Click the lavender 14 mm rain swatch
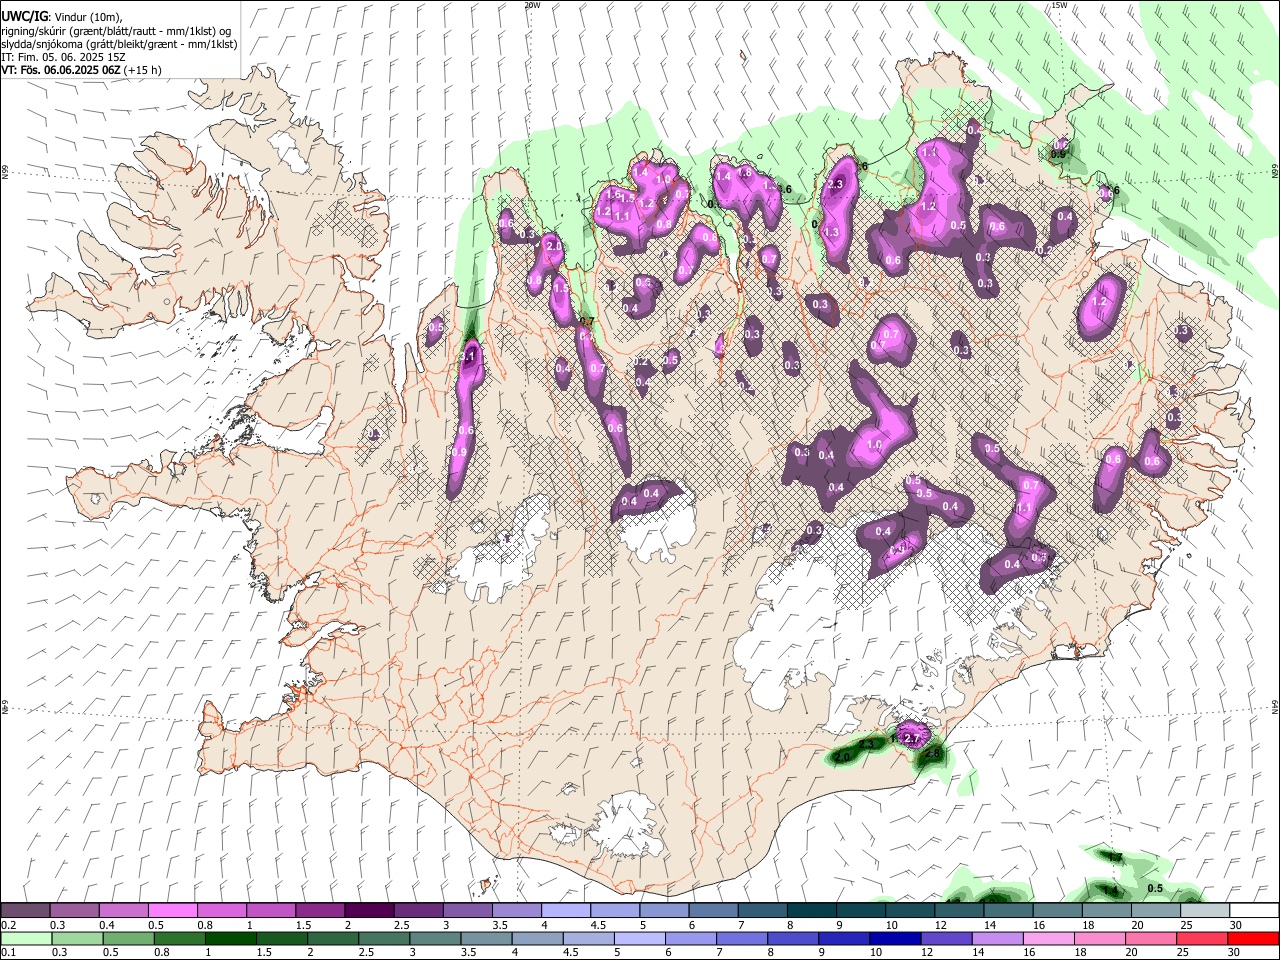The height and width of the screenshot is (960, 1280). pos(997,939)
